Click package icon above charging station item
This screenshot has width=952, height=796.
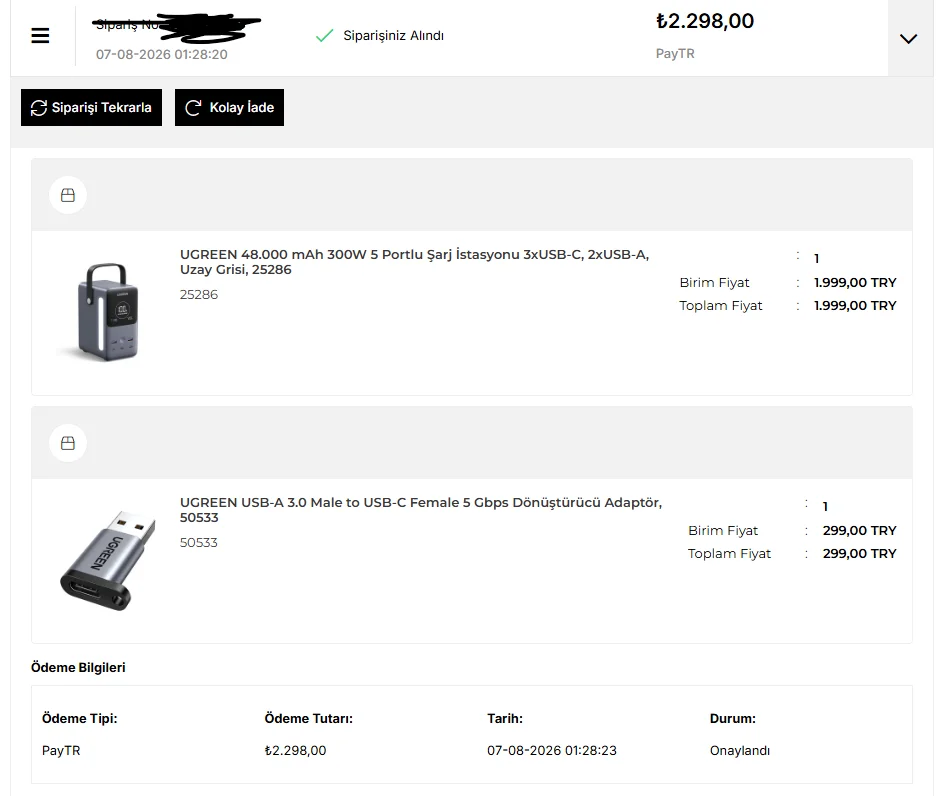68,195
